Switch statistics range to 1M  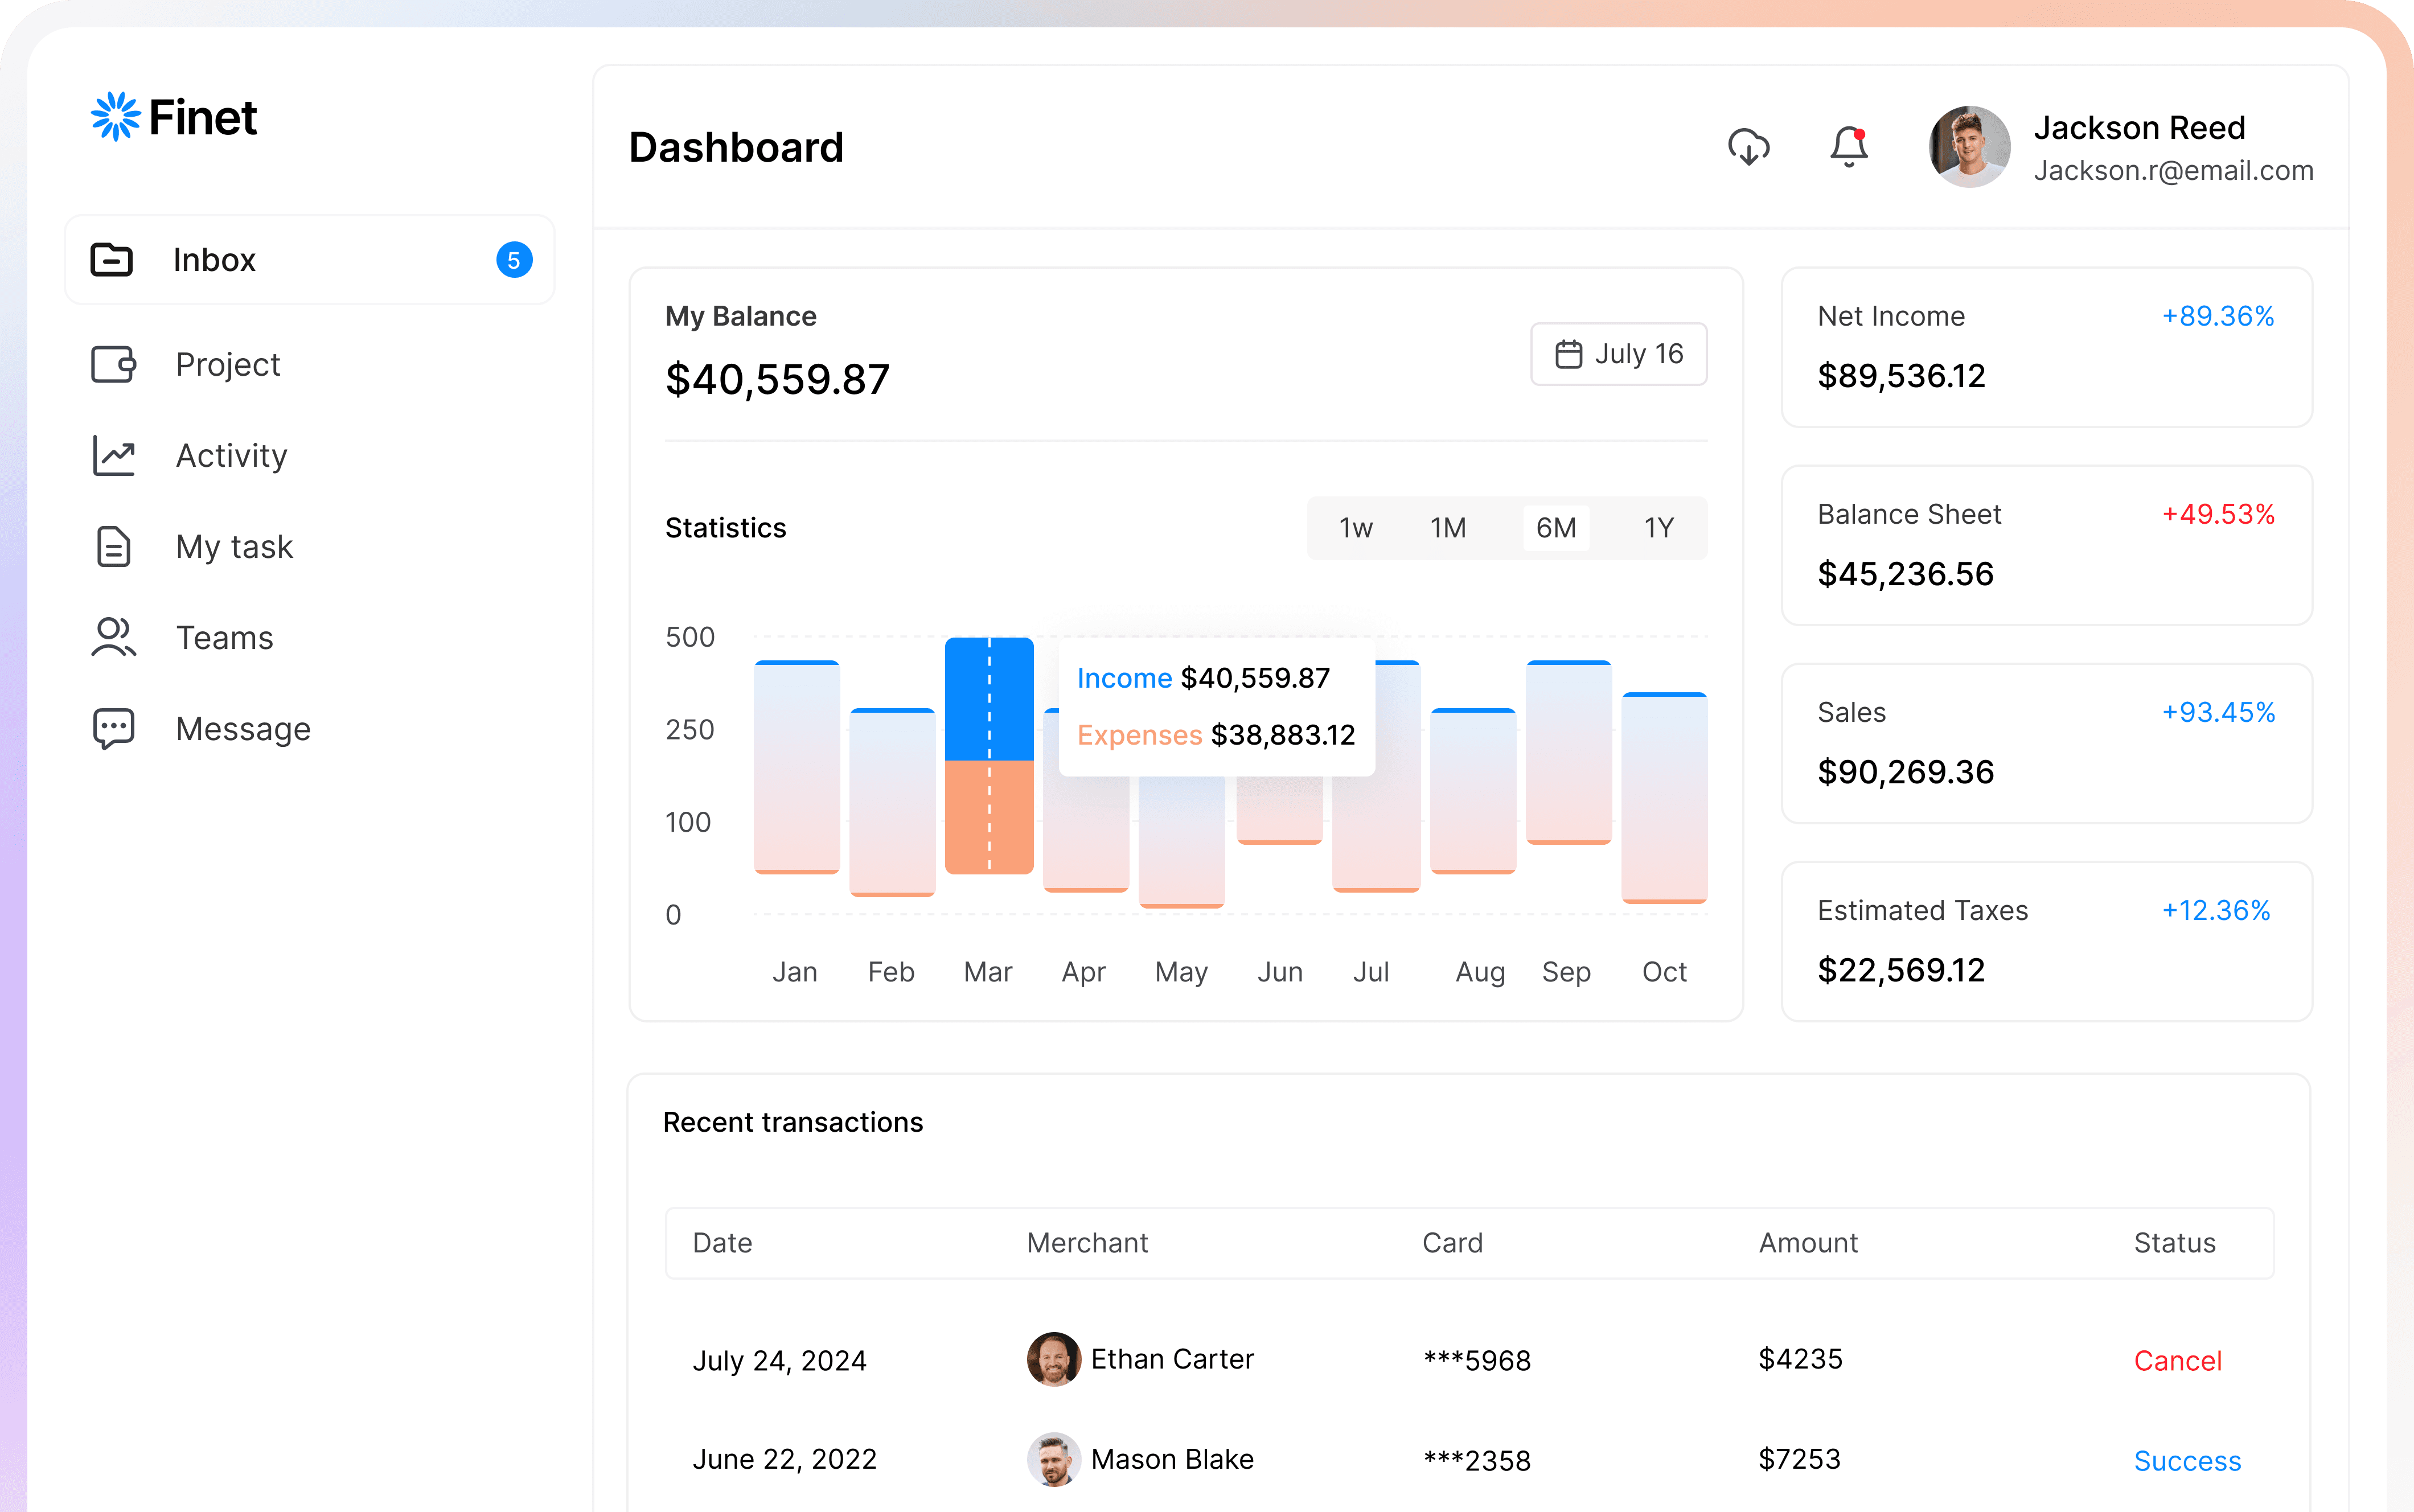coord(1448,528)
